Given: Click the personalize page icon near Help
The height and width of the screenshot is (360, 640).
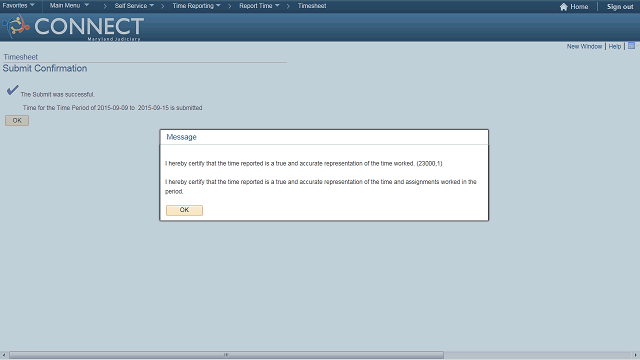Looking at the screenshot, I should pyautogui.click(x=631, y=46).
